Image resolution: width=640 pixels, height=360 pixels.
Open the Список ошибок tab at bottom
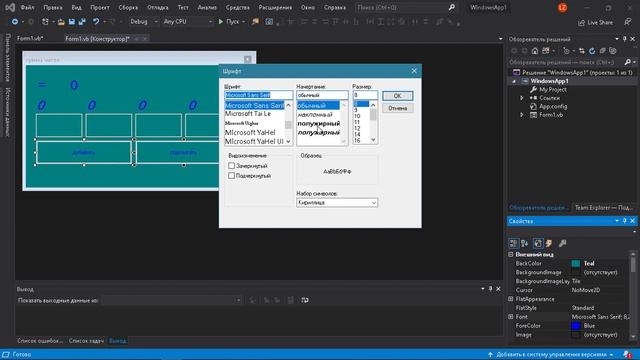[x=40, y=340]
